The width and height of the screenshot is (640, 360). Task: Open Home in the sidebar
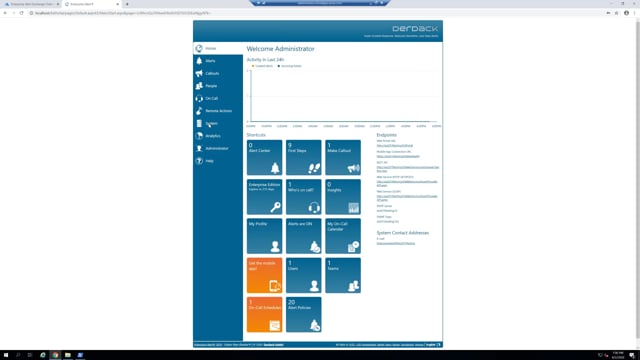point(218,49)
